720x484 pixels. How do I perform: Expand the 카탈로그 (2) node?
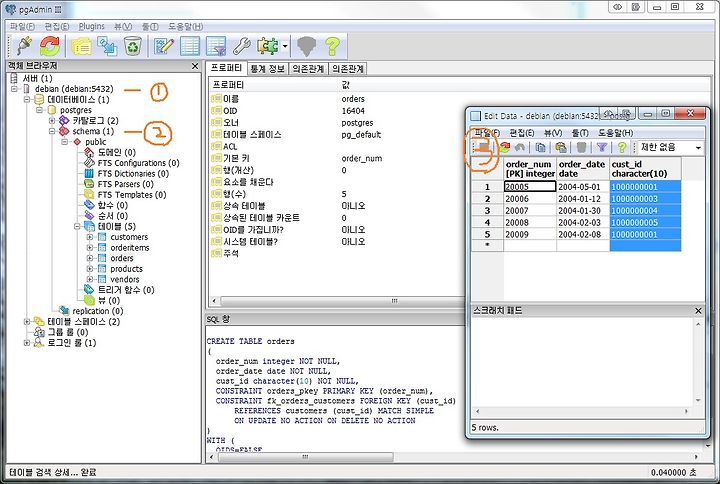tap(52, 121)
